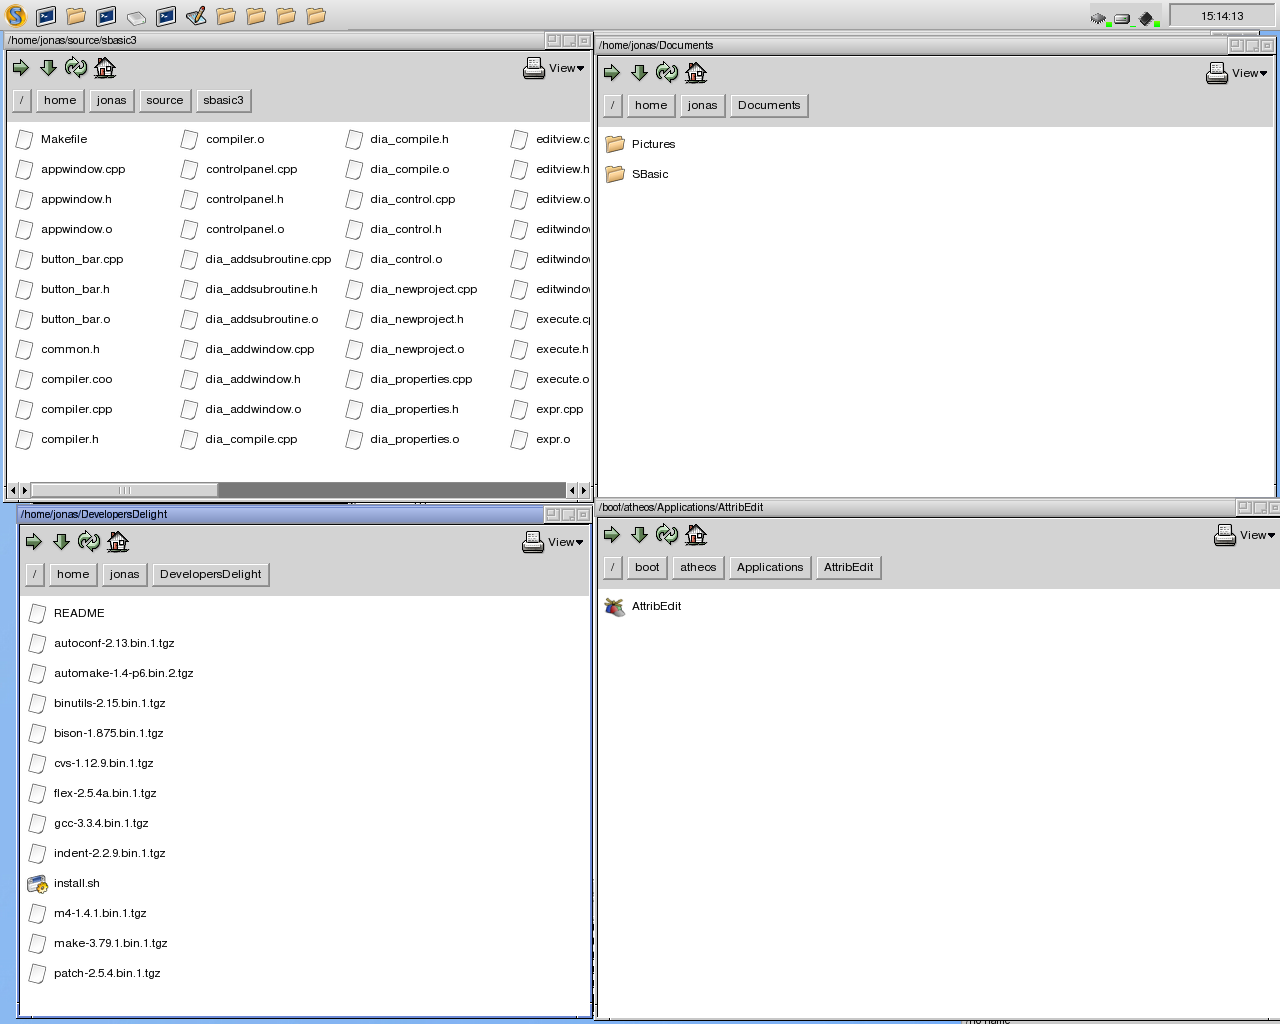Click 'sbasic3' breadcrumb button
Image resolution: width=1280 pixels, height=1024 pixels.
tap(223, 100)
